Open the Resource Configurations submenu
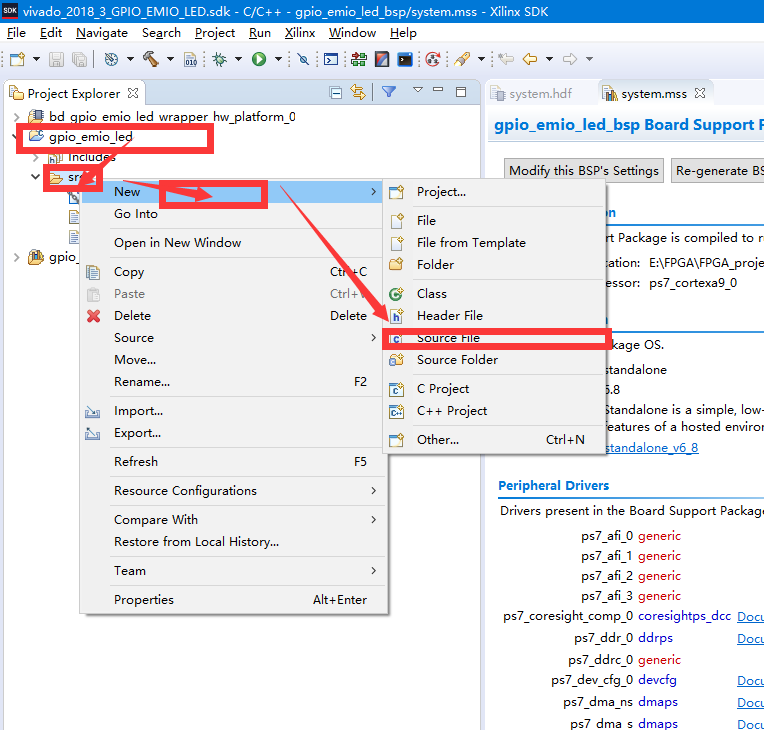The width and height of the screenshot is (764, 730). pos(234,491)
